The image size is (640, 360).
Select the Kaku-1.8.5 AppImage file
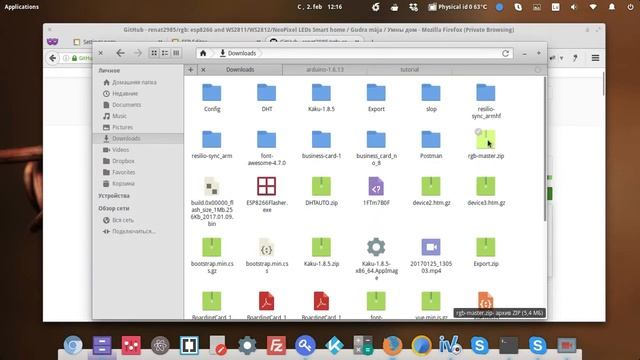376,247
